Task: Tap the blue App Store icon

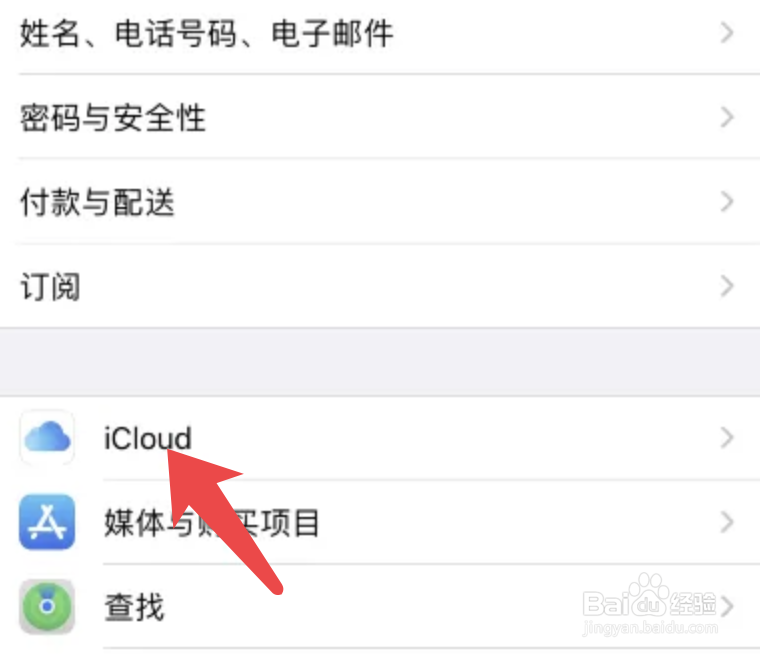Action: pos(47,522)
